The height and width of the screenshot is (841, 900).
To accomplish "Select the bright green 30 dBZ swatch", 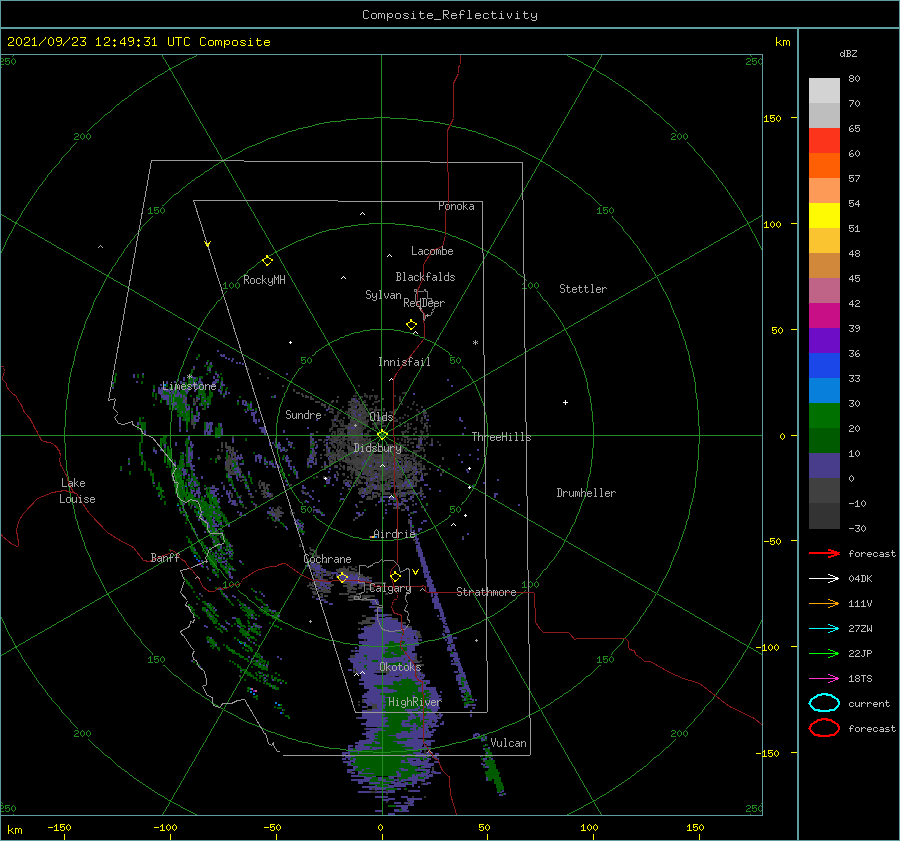I will coord(824,416).
